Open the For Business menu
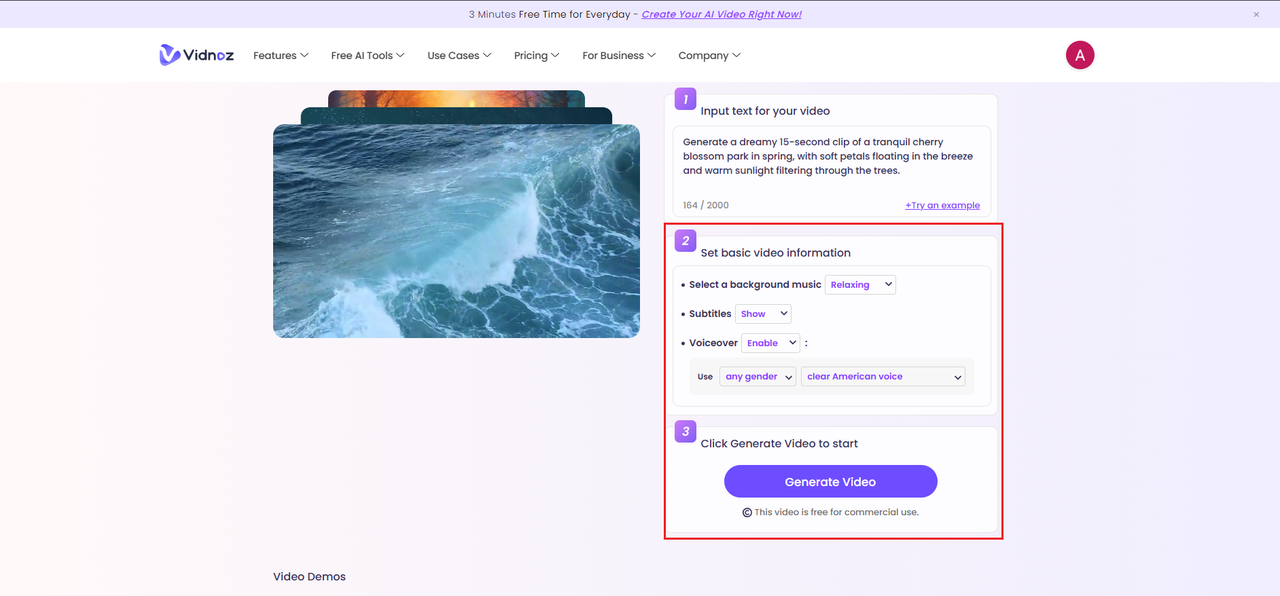Screen dimensions: 1280x596 [619, 55]
